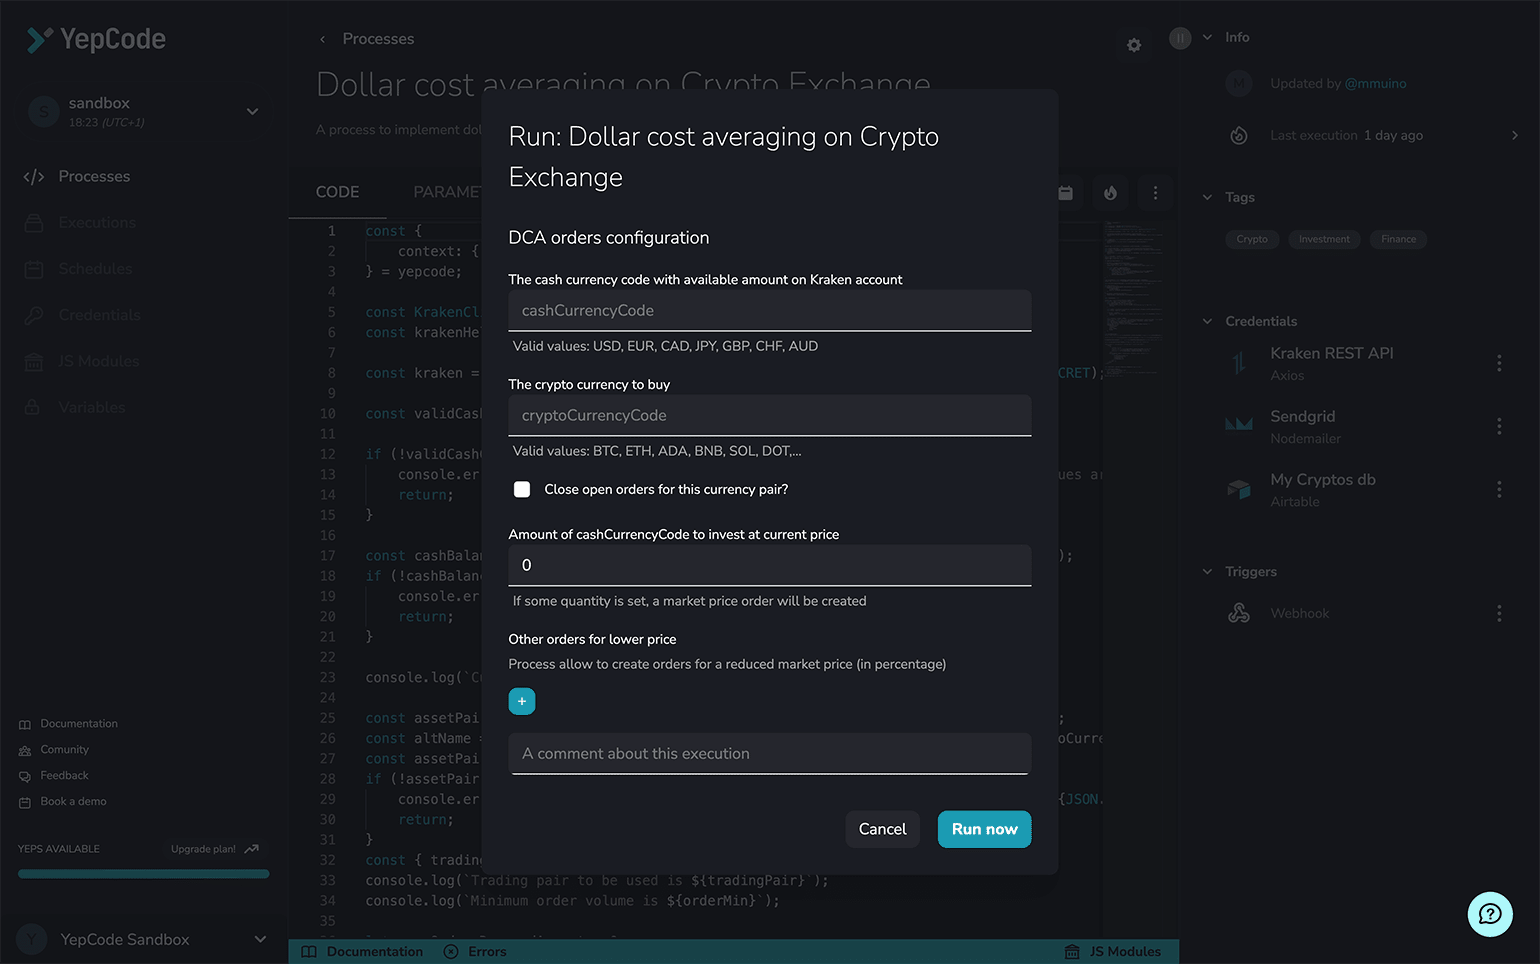Switch to the PARAMETERS tab

coord(448,192)
